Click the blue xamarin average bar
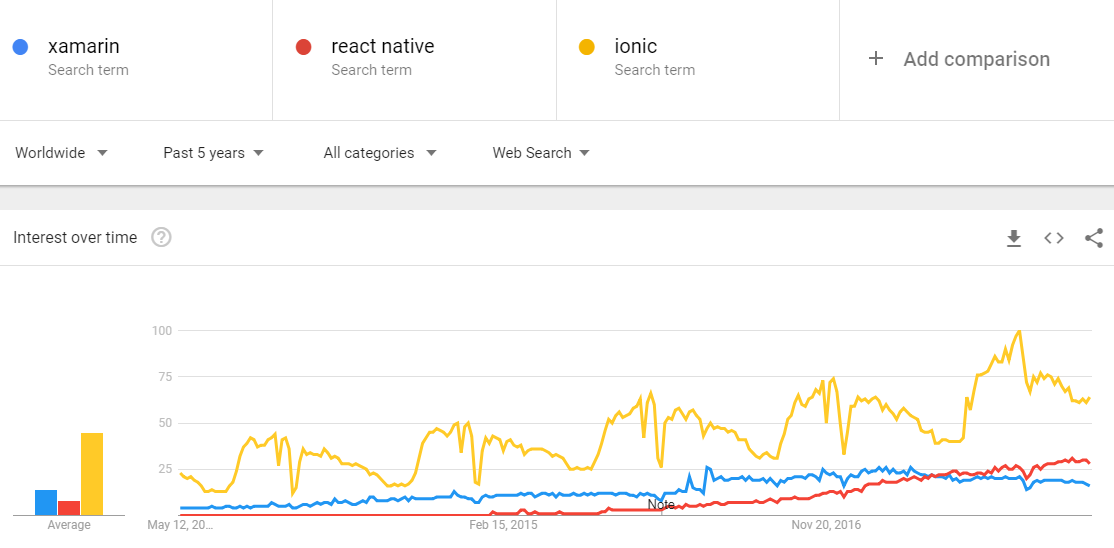Image resolution: width=1114 pixels, height=548 pixels. point(46,502)
